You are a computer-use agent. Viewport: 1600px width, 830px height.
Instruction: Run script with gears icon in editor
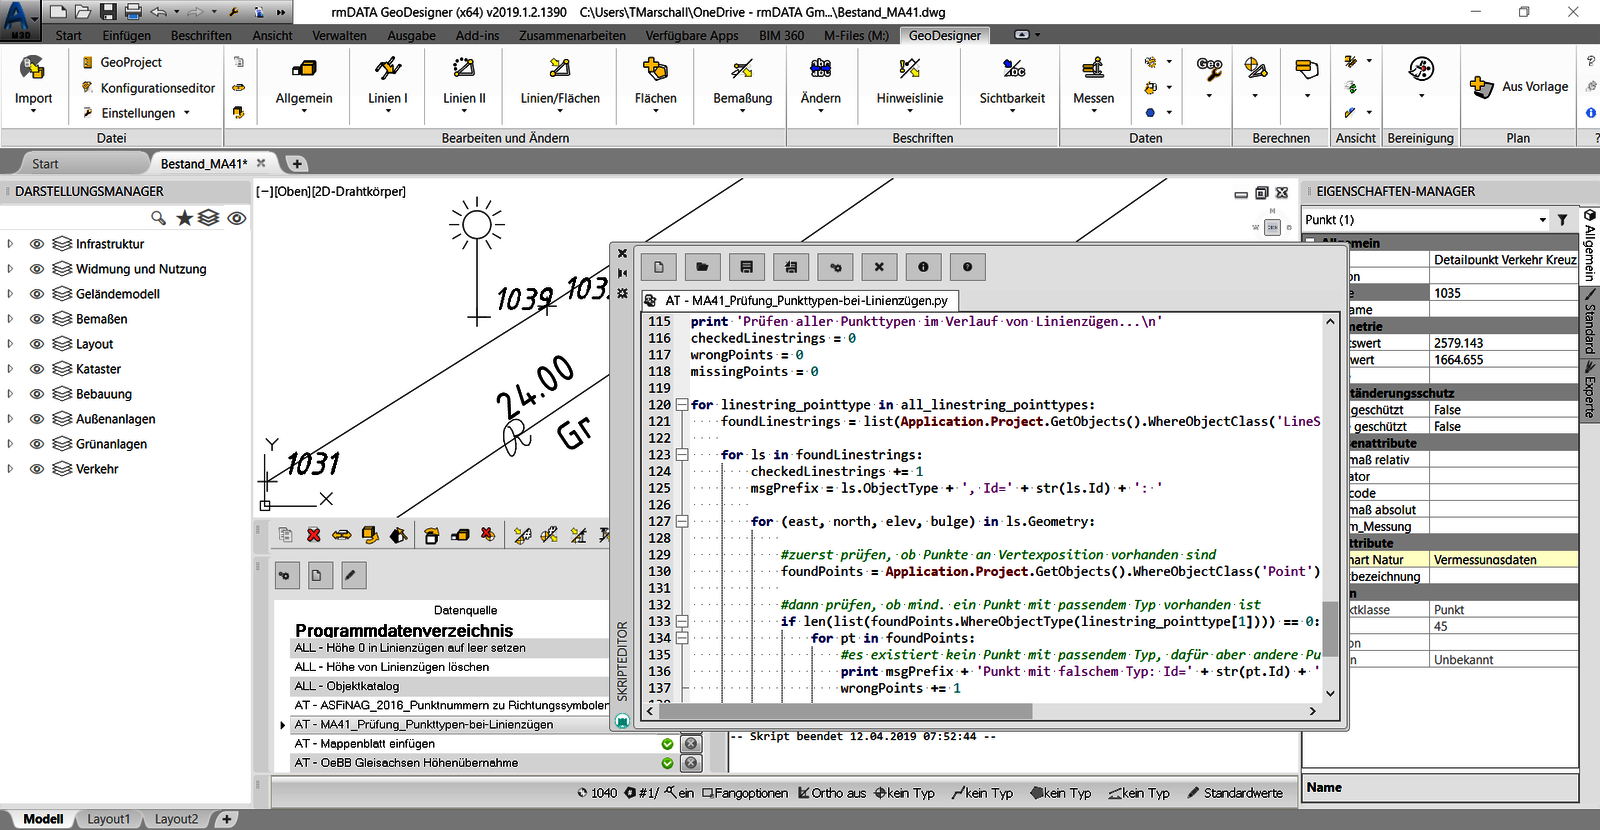[835, 267]
